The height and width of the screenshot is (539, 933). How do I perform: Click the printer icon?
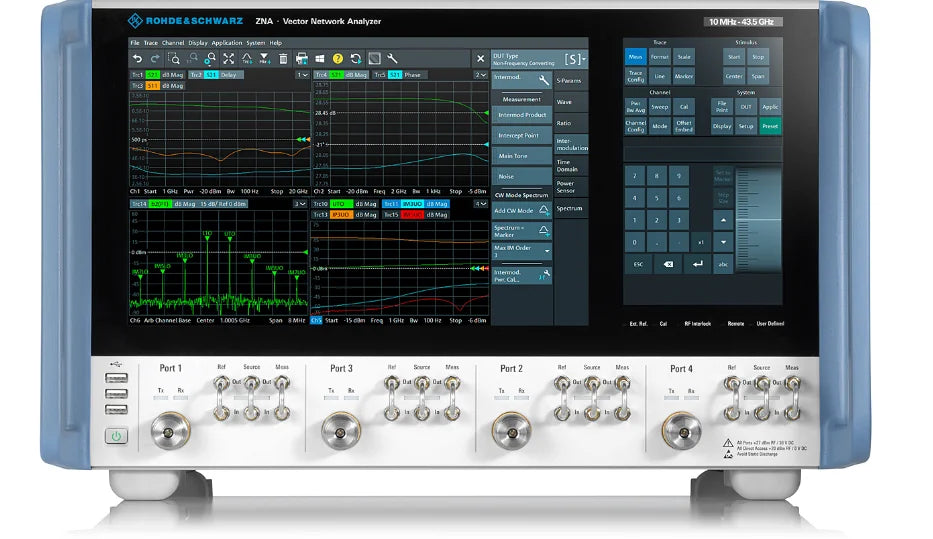point(302,58)
